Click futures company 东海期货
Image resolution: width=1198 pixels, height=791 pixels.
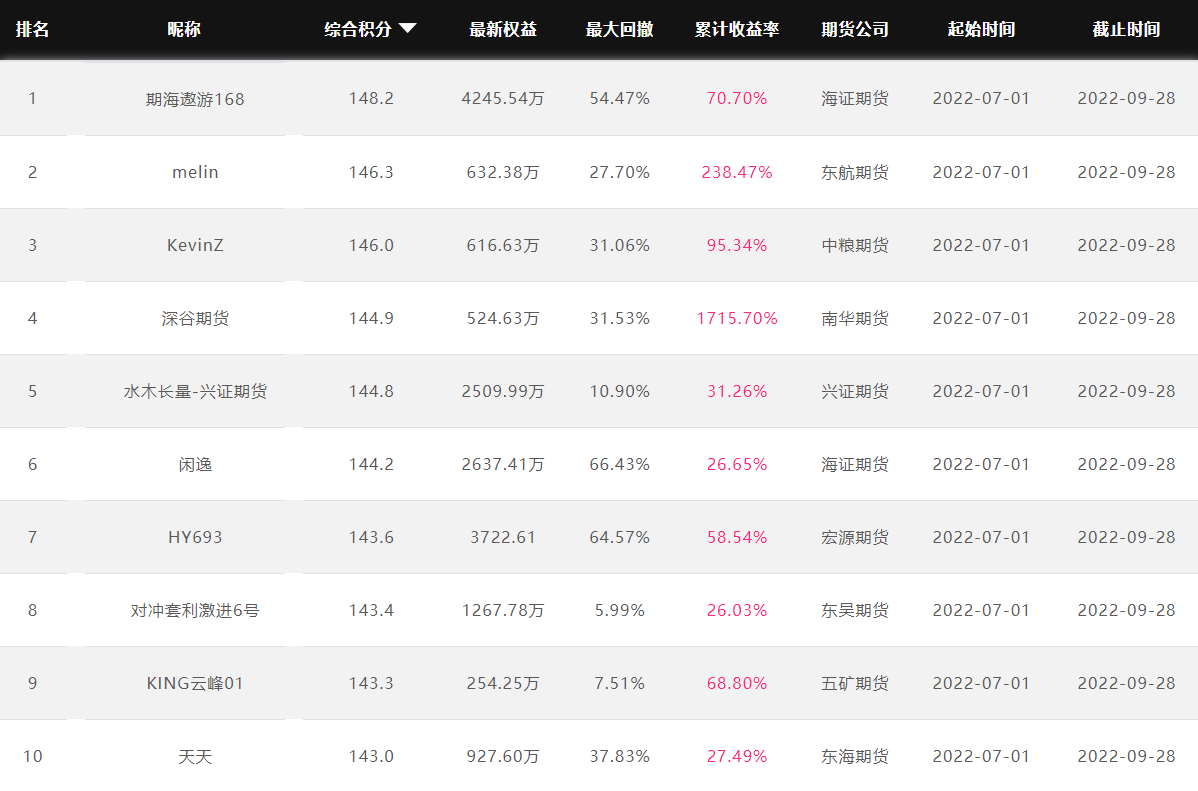(x=855, y=756)
